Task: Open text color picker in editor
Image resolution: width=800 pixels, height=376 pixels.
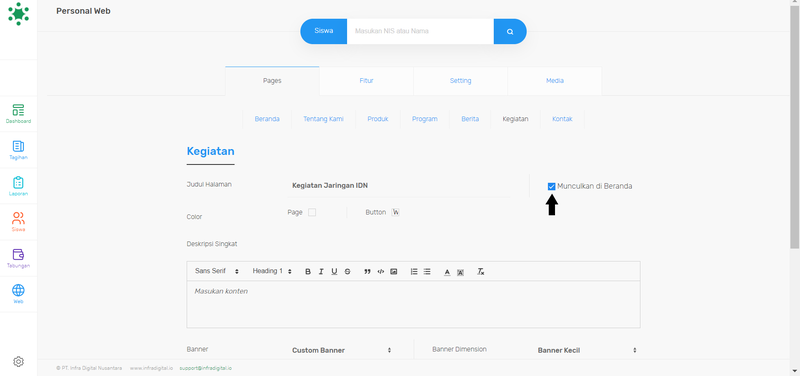Action: click(447, 272)
